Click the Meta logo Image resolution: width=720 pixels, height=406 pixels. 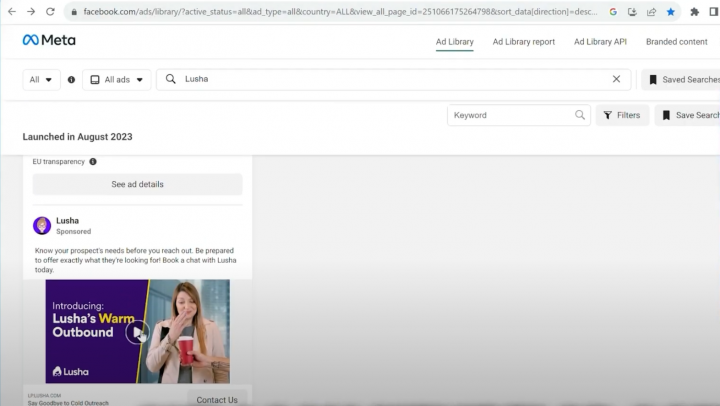tap(48, 41)
